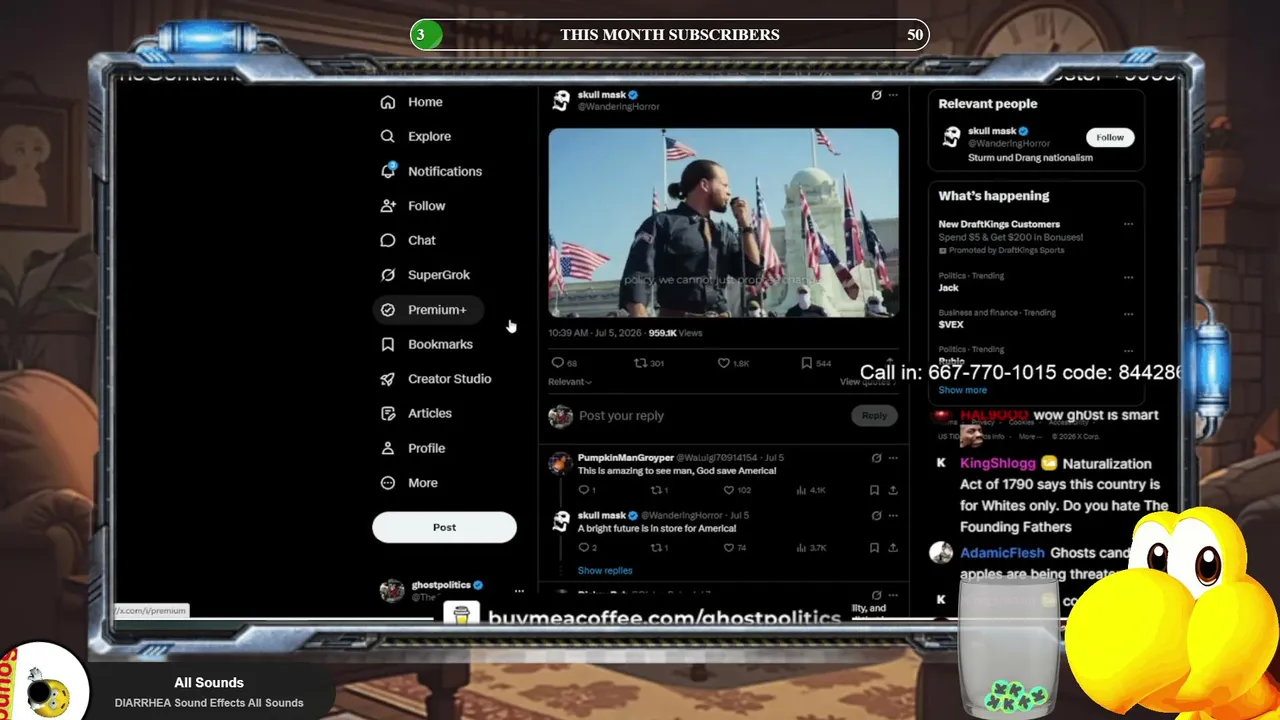Image resolution: width=1280 pixels, height=720 pixels.
Task: Open options for the Jack trend
Action: pos(1128,277)
